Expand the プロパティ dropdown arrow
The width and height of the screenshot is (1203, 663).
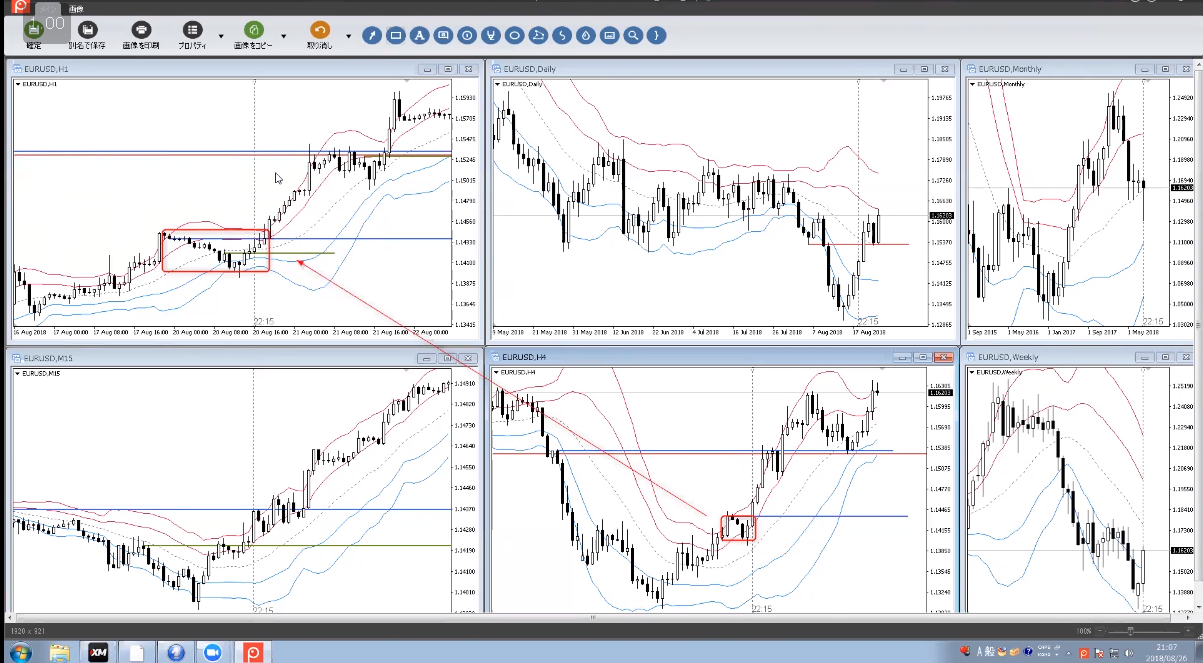point(221,36)
